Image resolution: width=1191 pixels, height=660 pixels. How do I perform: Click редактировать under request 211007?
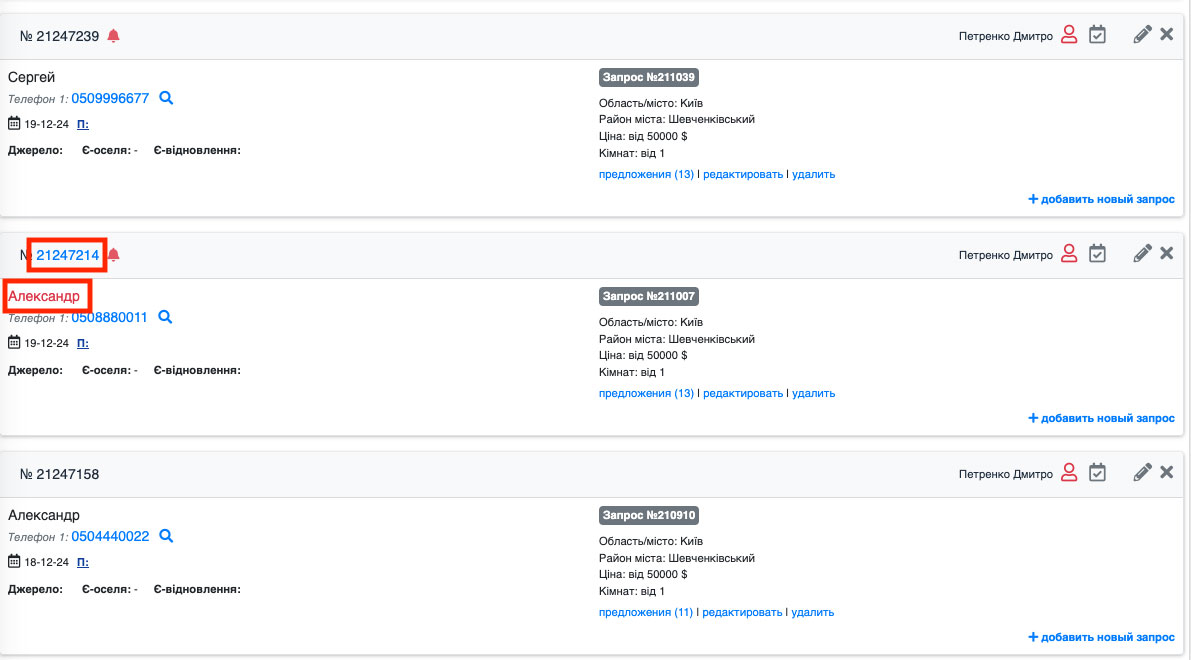tap(743, 393)
